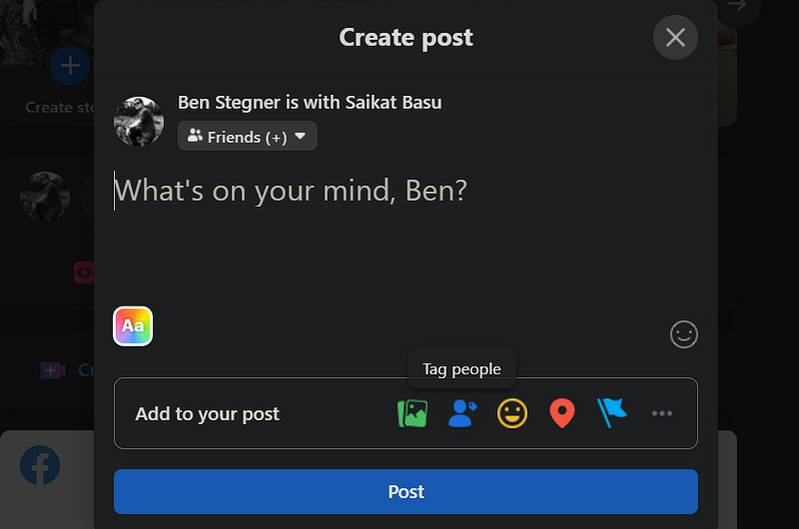Open more post options ellipsis

[662, 413]
